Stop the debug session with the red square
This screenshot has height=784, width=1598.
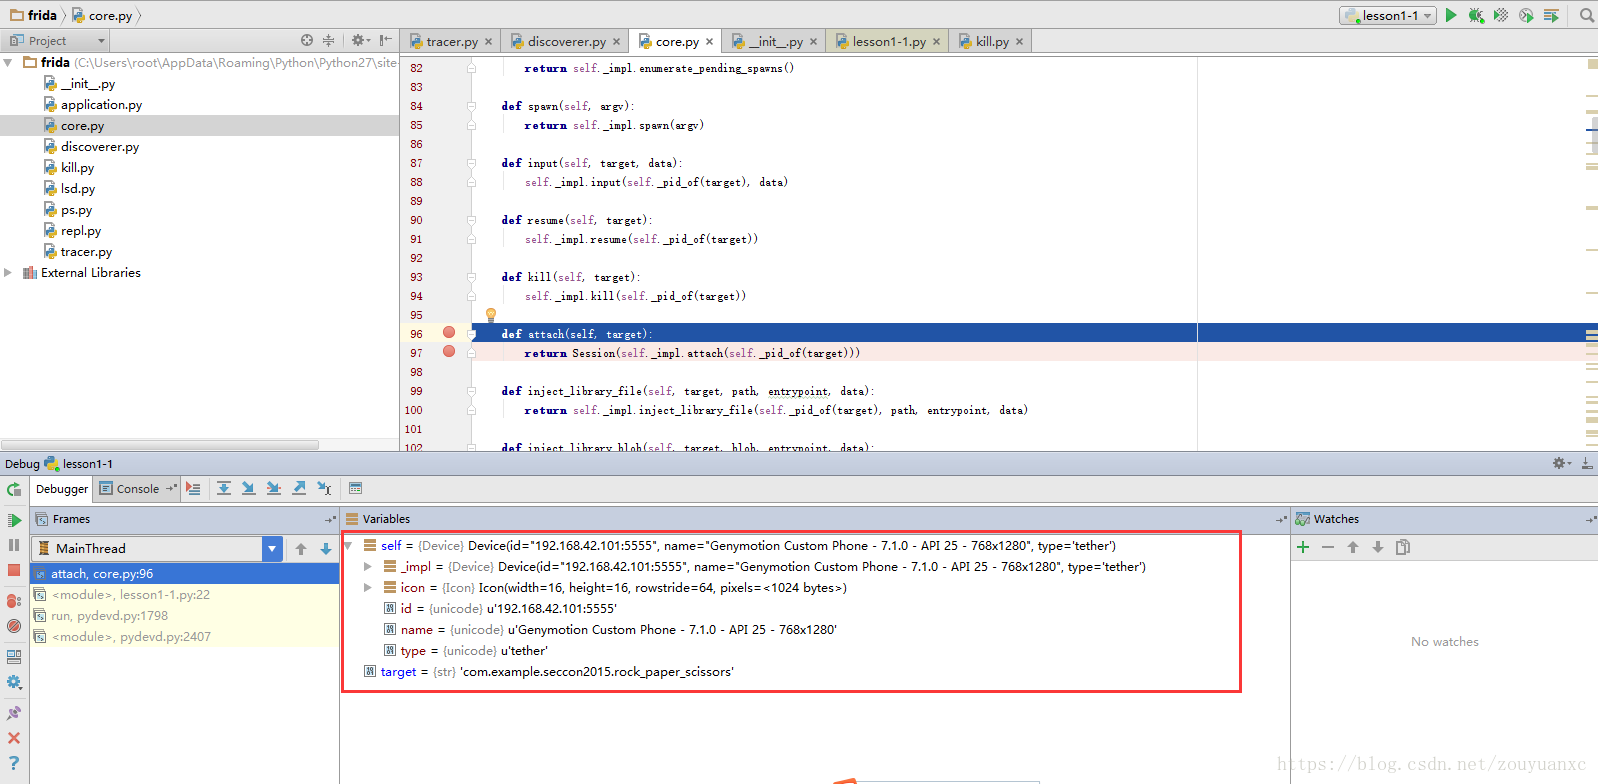click(x=14, y=570)
